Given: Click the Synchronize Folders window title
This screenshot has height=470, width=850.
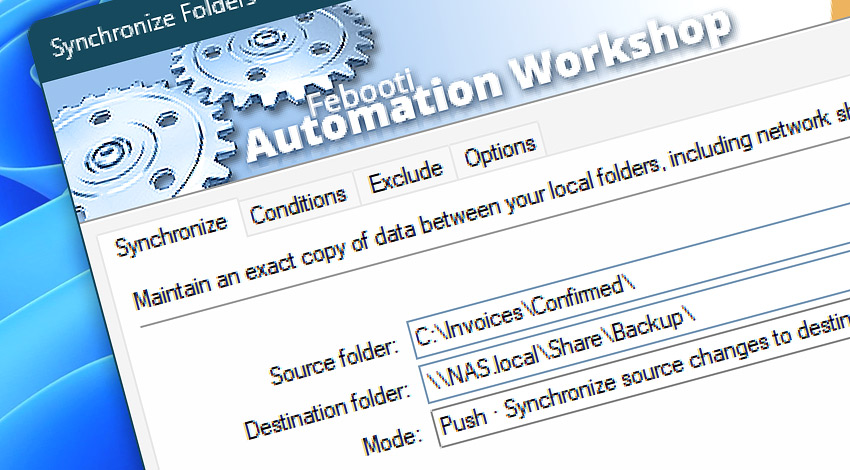Looking at the screenshot, I should pos(154,26).
